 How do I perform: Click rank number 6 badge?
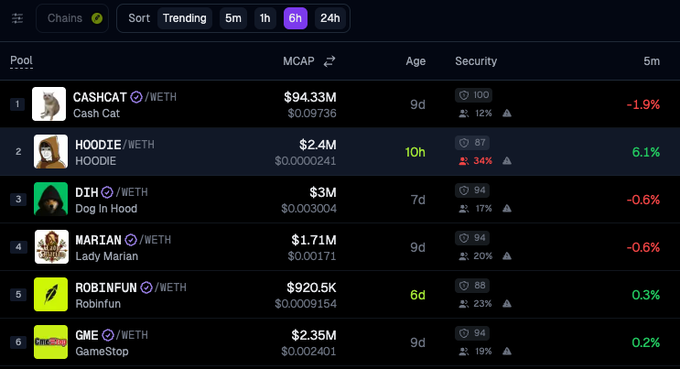(x=18, y=342)
